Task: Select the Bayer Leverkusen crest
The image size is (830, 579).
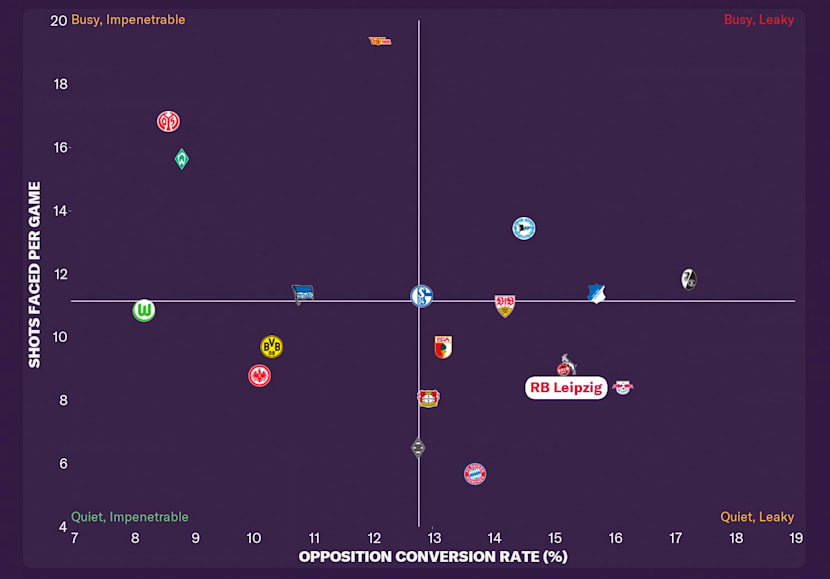Action: 428,398
